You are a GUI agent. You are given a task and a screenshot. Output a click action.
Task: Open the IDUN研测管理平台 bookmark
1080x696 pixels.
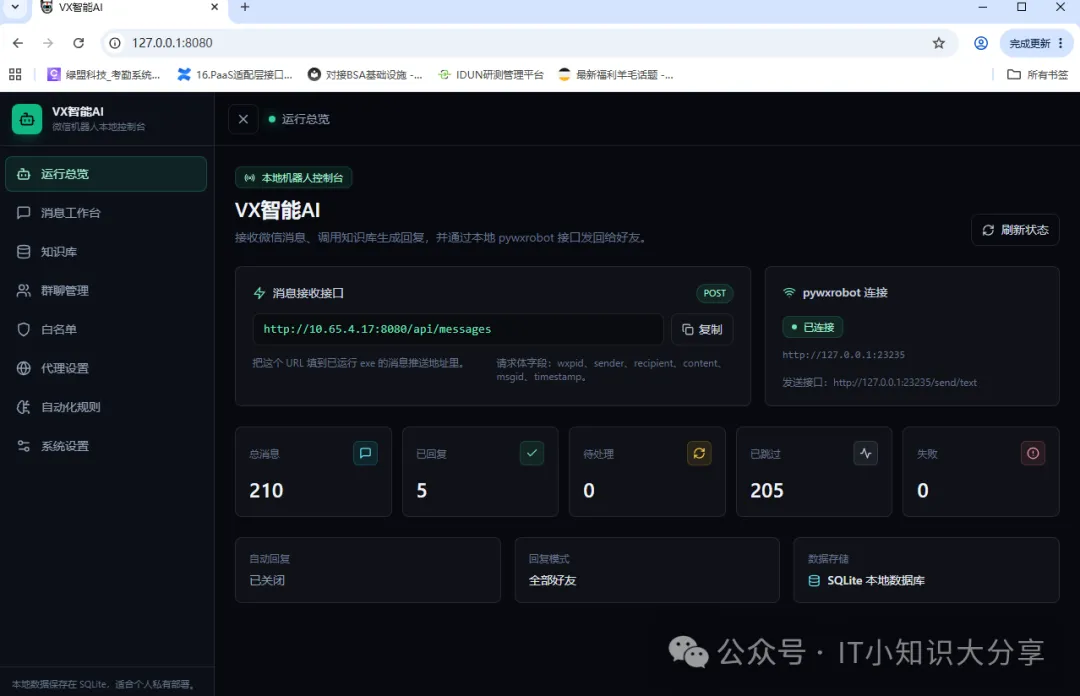(491, 74)
